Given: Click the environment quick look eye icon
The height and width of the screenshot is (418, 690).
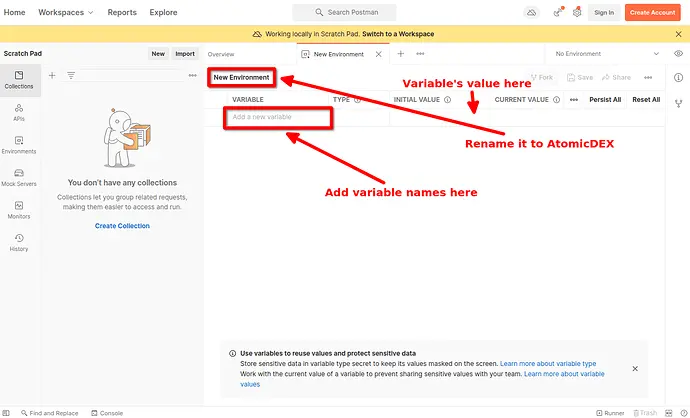Looking at the screenshot, I should pos(679,53).
